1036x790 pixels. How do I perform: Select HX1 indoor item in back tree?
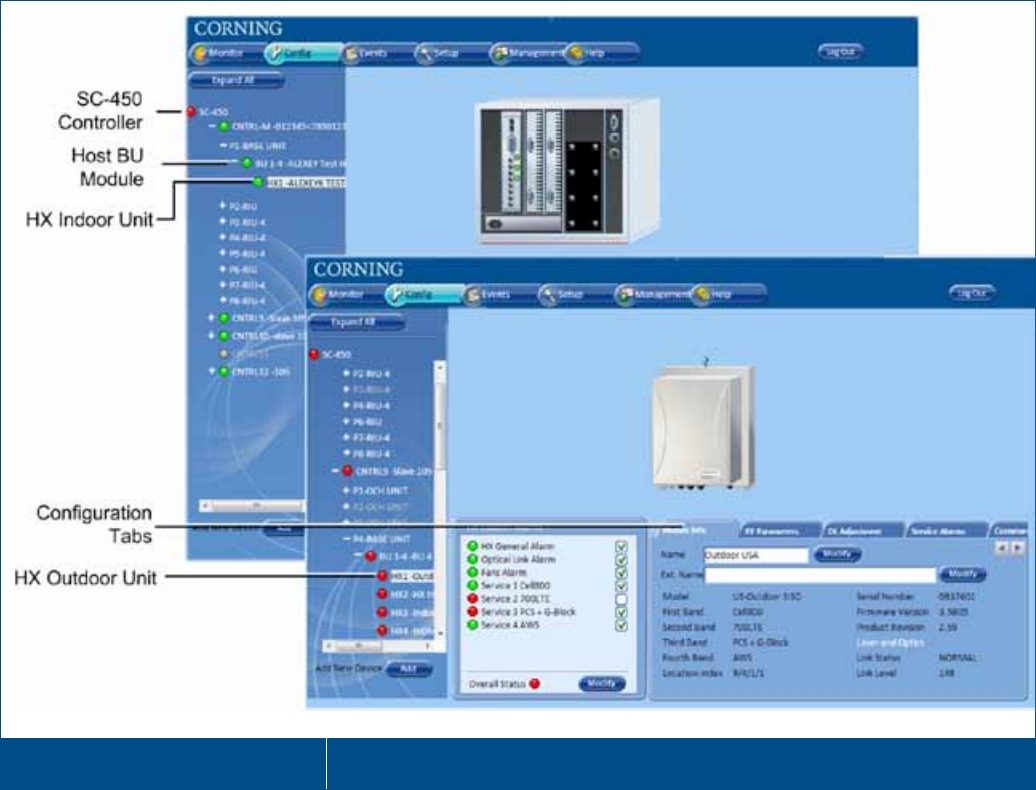point(306,183)
